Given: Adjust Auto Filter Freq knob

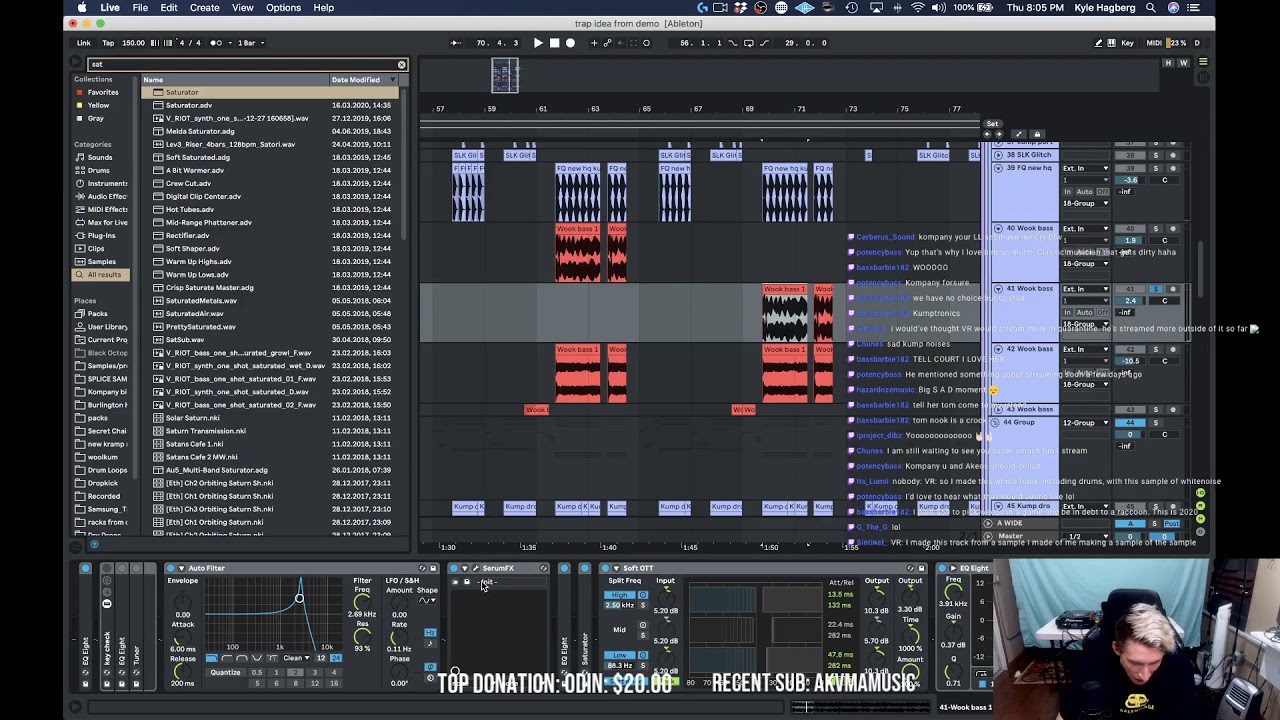Looking at the screenshot, I should click(362, 600).
